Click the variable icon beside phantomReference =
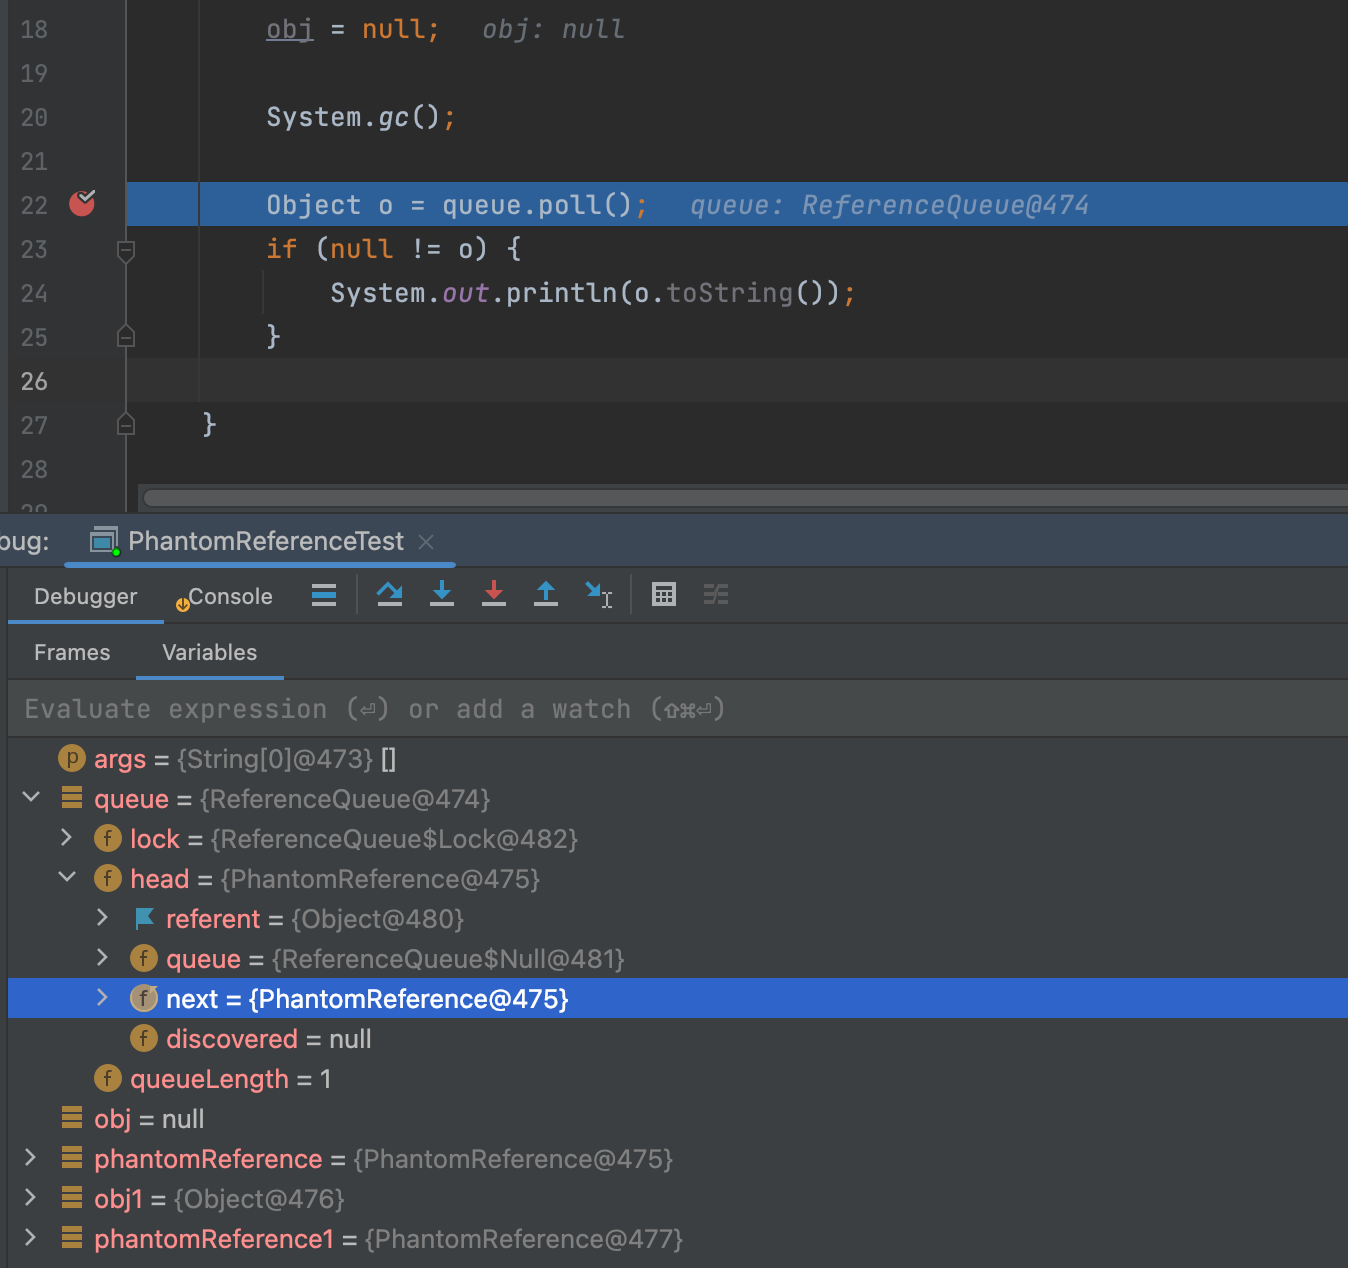 (x=72, y=1157)
